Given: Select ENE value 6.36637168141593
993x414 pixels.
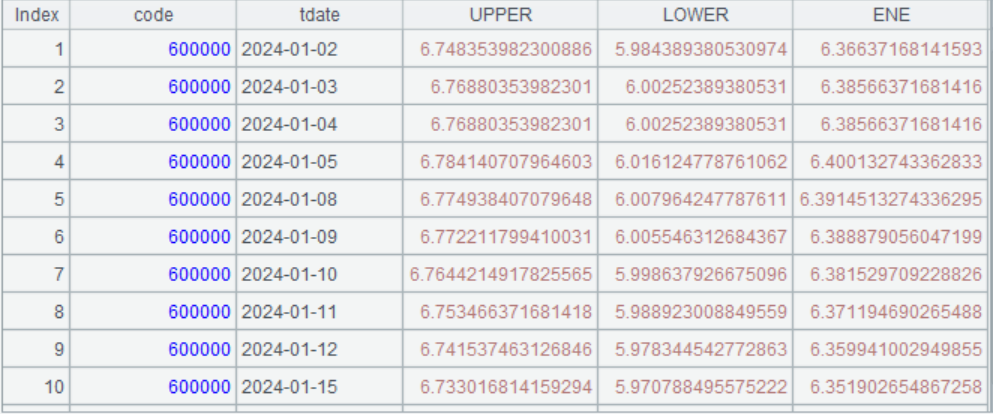Looking at the screenshot, I should 890,49.
